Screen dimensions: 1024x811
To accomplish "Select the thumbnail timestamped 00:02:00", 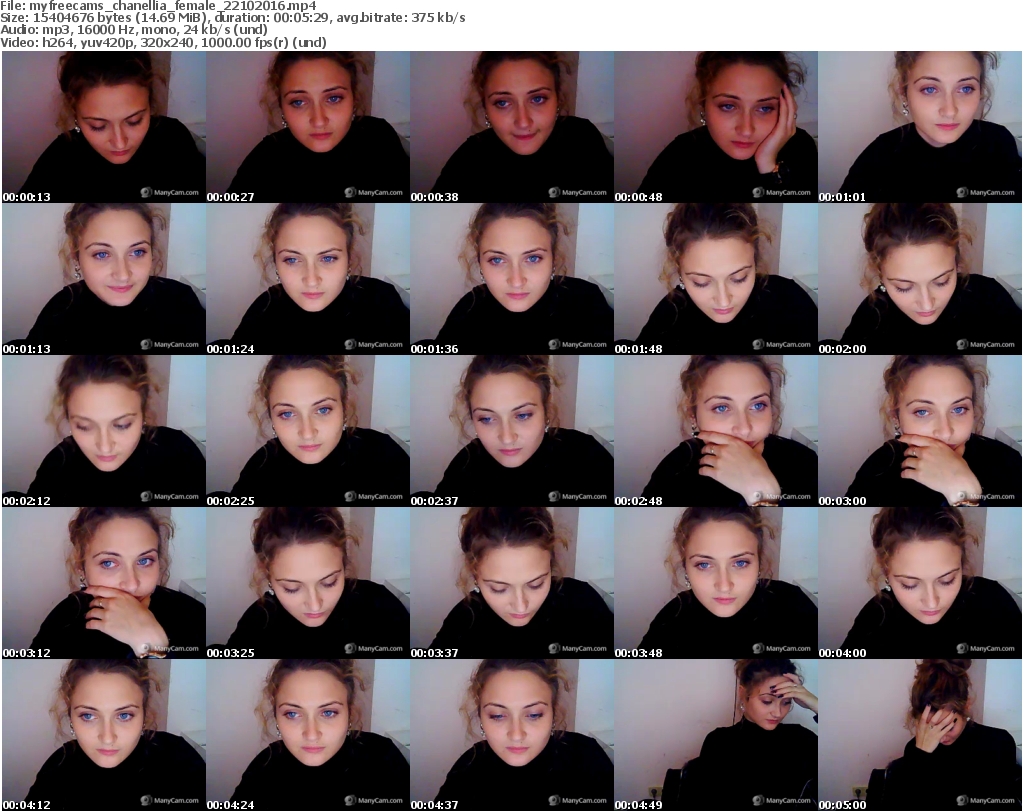I will [x=920, y=279].
